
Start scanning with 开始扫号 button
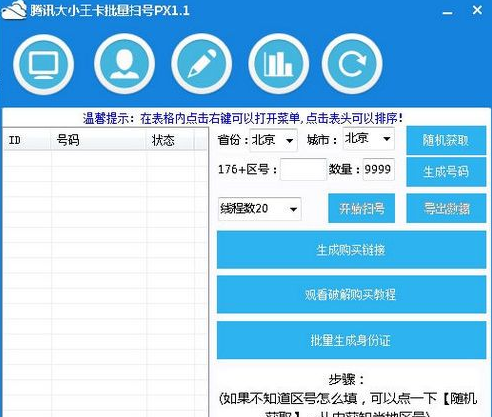362,208
